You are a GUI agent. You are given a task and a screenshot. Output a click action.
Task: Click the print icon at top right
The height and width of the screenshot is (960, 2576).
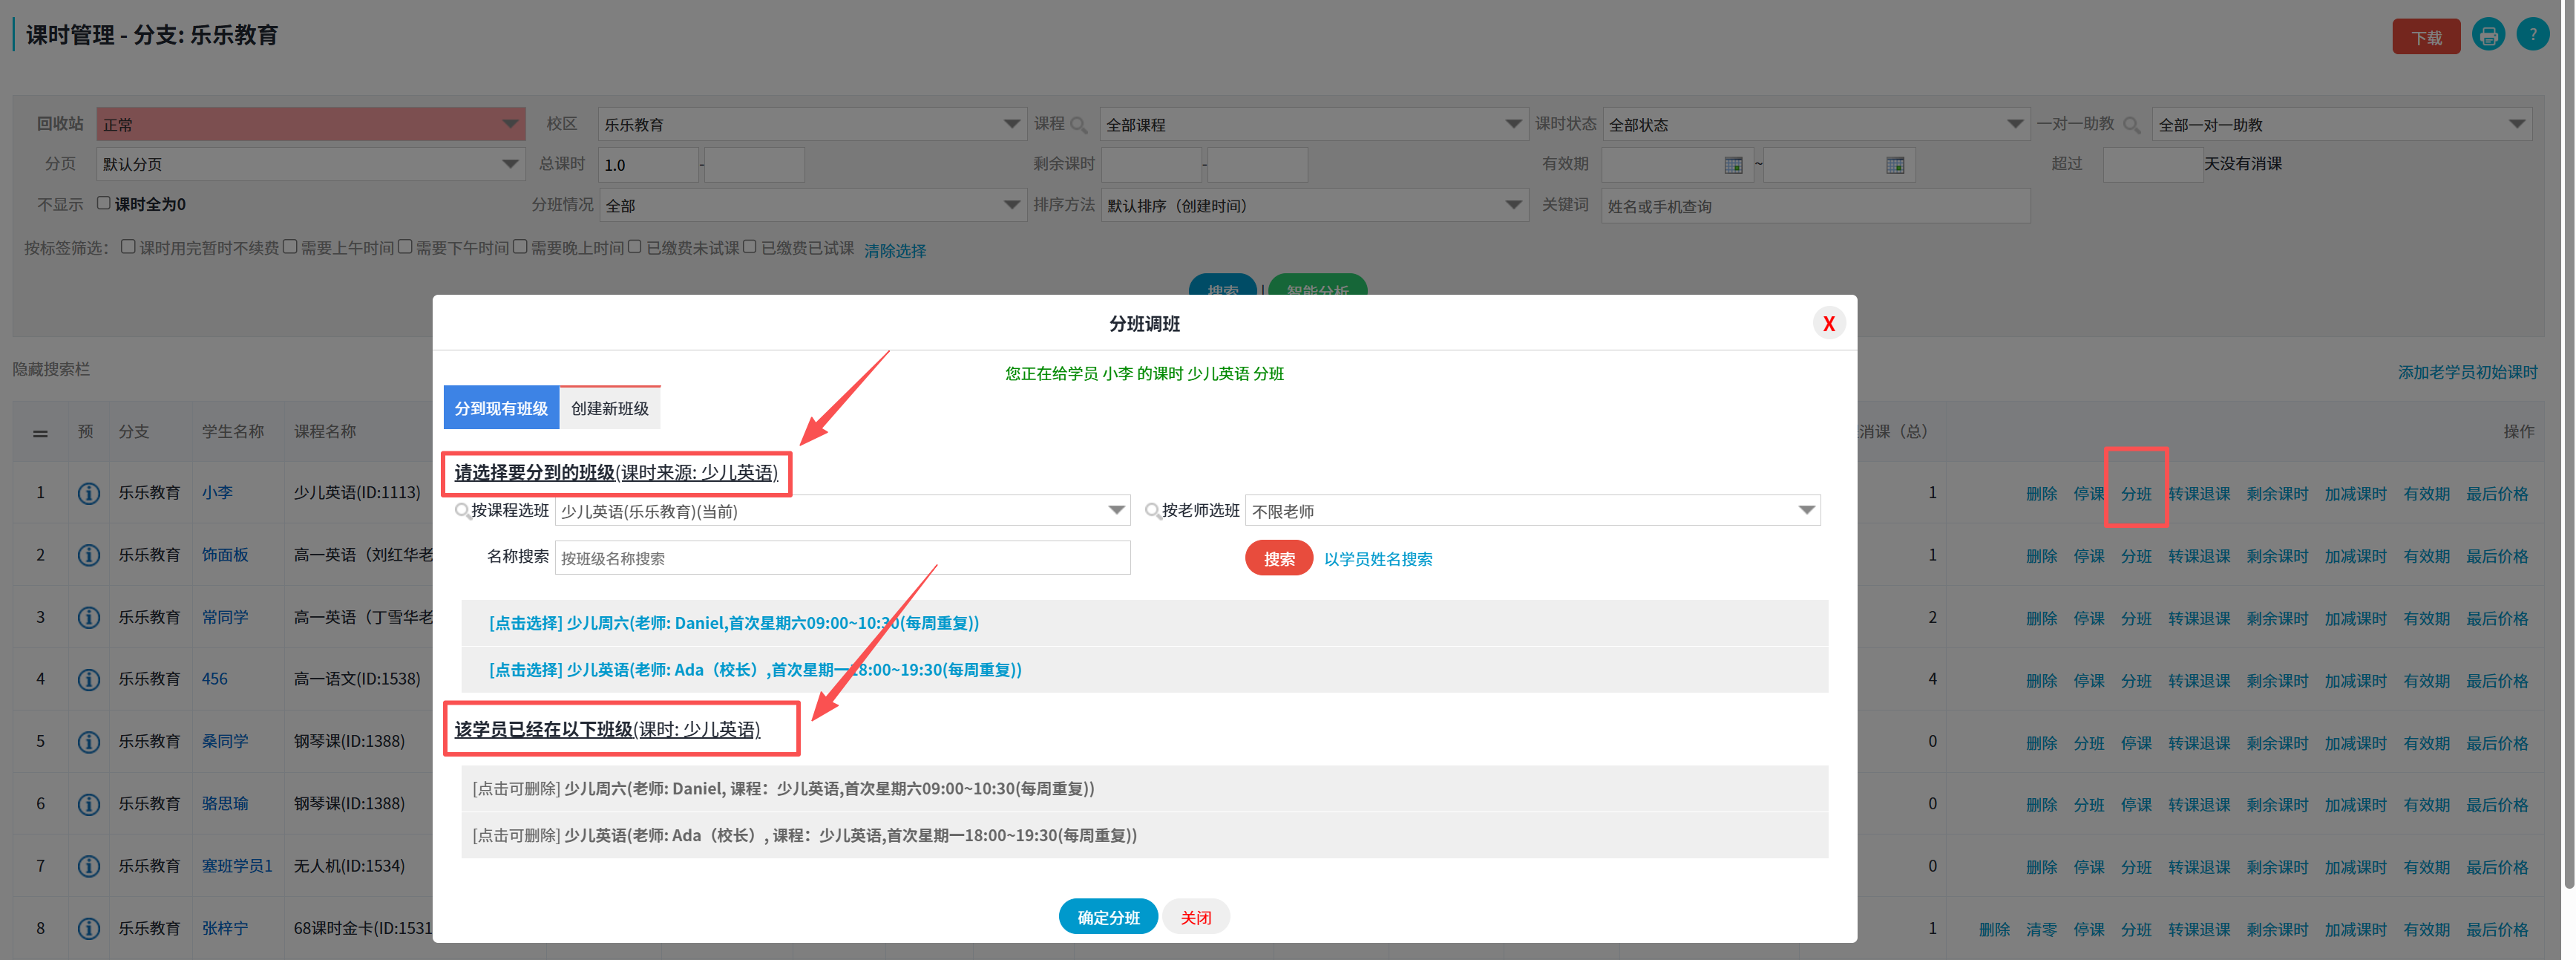[x=2489, y=34]
